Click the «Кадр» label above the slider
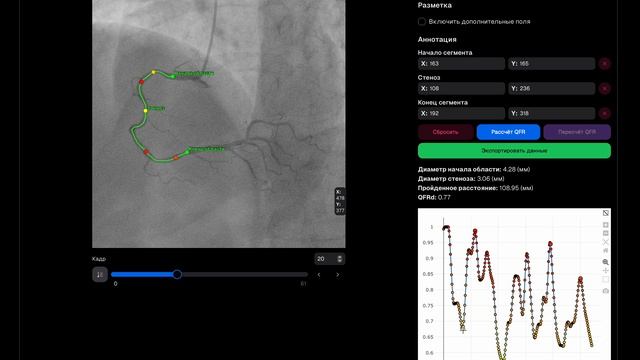640x360 pixels. (x=99, y=259)
